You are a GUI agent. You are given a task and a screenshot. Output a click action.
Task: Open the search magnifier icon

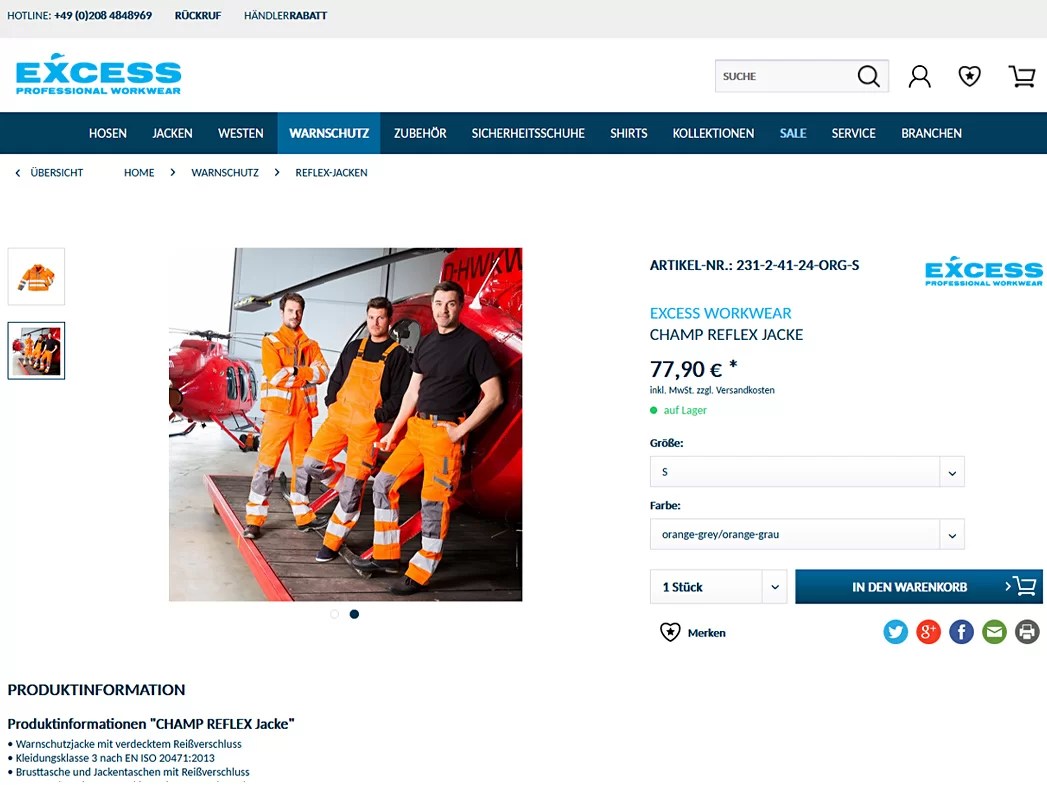pos(869,76)
